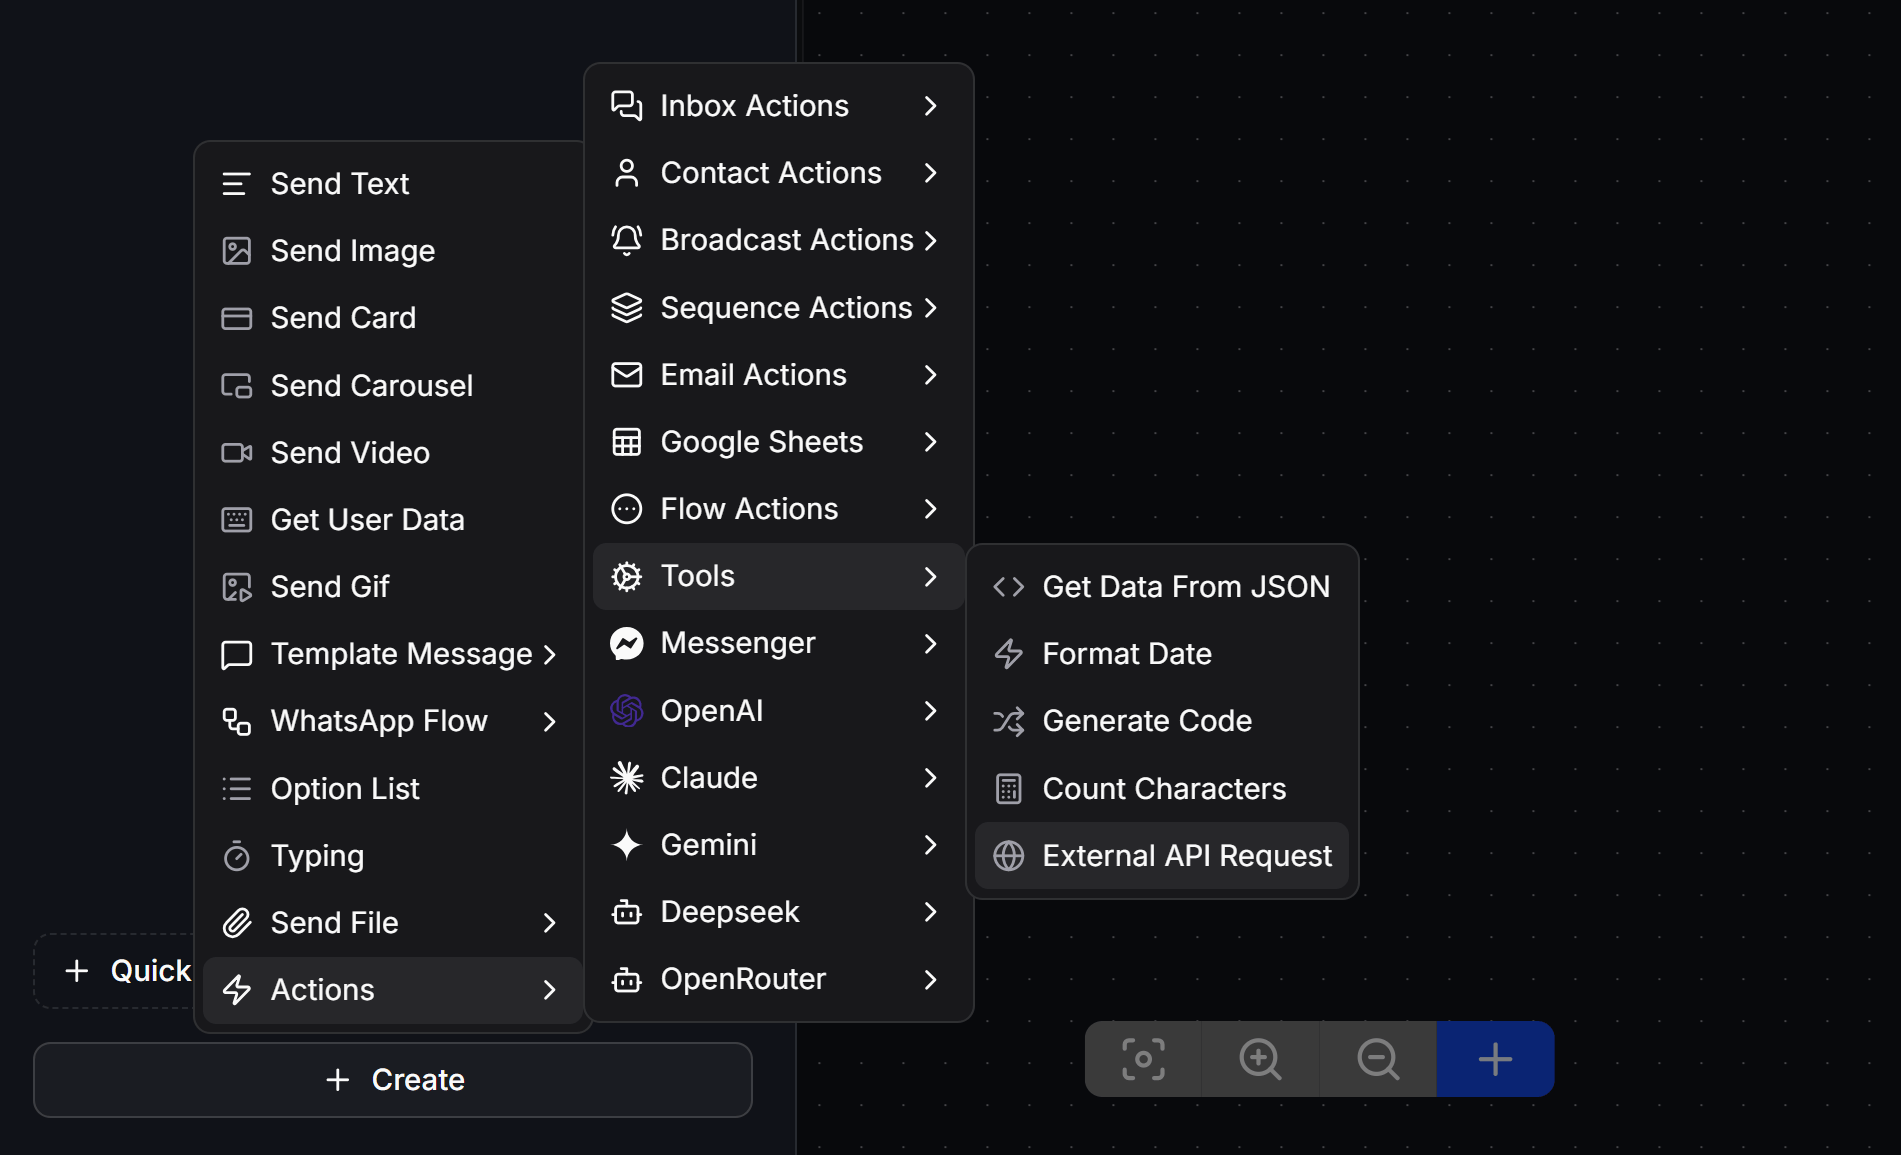Click the Messenger logo icon
This screenshot has height=1155, width=1901.
pyautogui.click(x=626, y=643)
